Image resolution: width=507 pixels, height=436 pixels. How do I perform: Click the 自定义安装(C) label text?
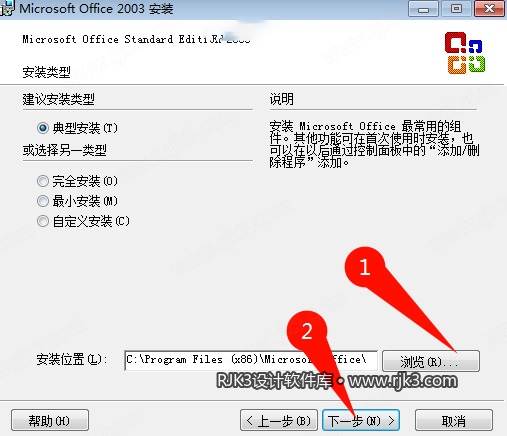tap(91, 221)
